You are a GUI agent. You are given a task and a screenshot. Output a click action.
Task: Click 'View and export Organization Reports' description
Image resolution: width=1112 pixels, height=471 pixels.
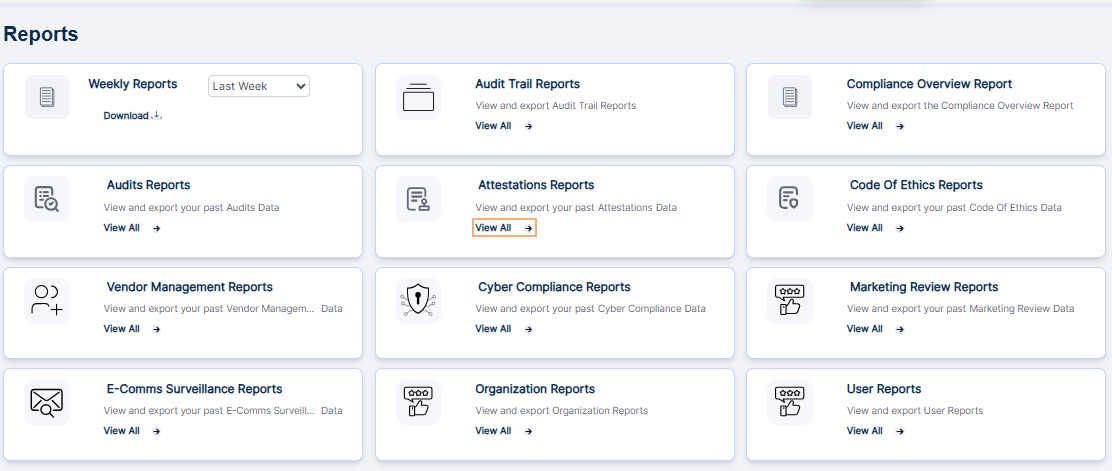[x=562, y=411]
